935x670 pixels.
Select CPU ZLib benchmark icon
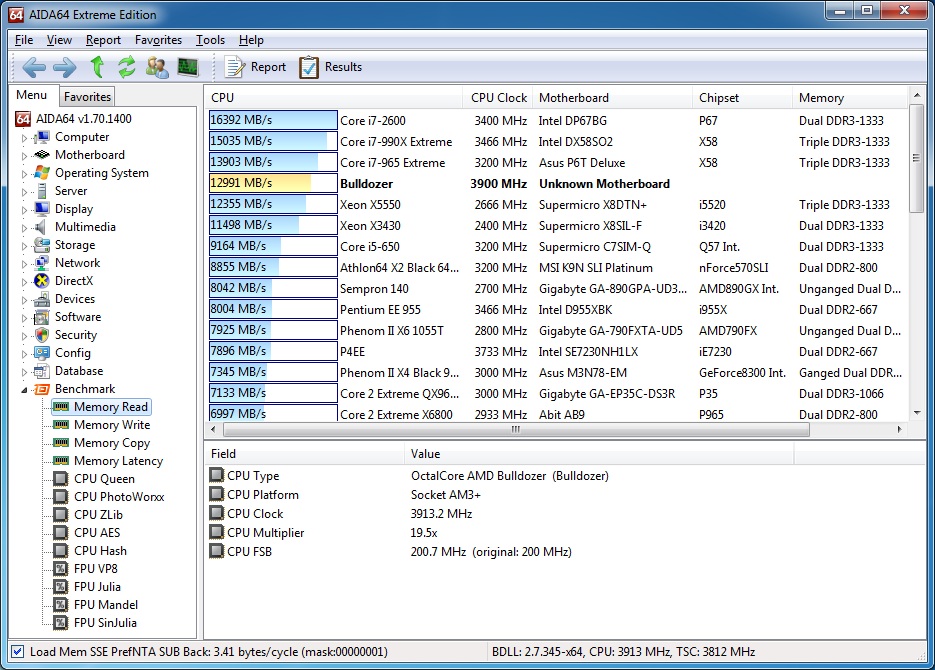61,514
